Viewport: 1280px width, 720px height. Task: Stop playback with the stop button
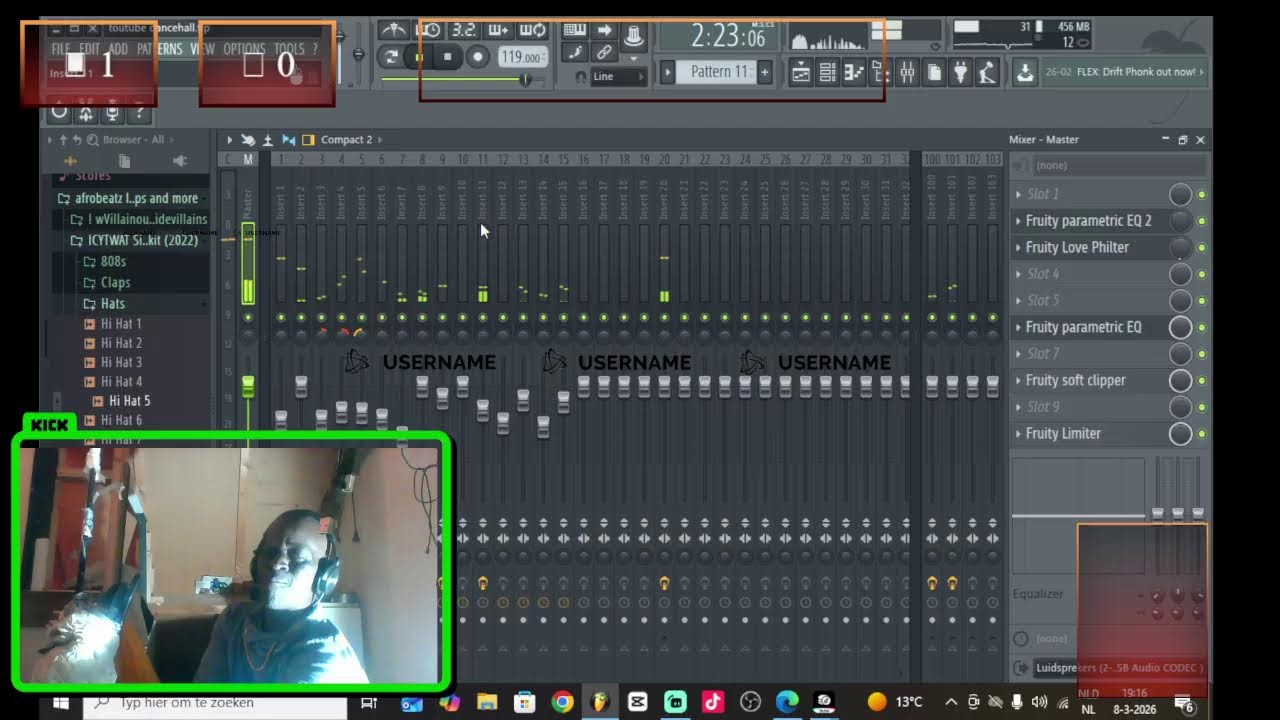coord(448,57)
